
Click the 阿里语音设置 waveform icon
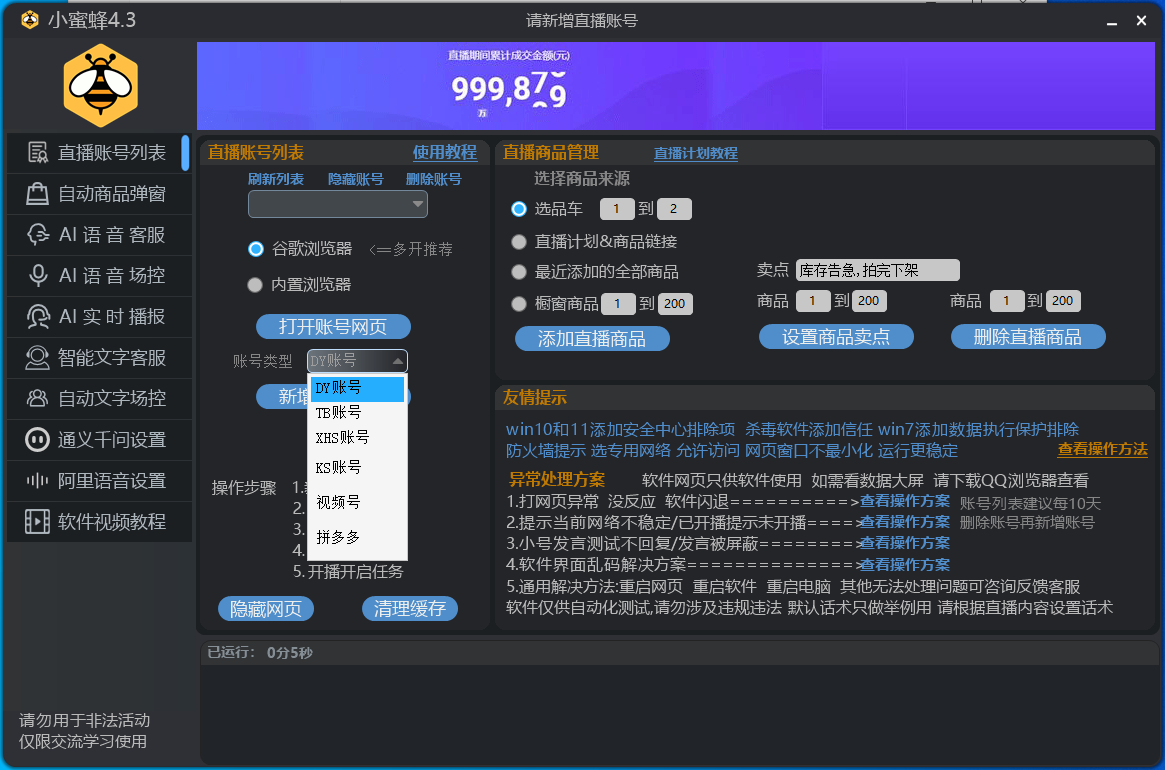[37, 481]
